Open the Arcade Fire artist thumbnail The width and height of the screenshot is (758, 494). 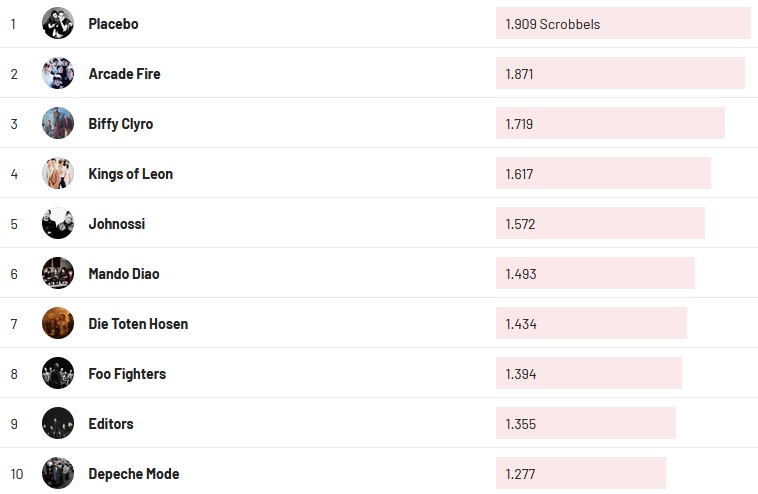58,73
